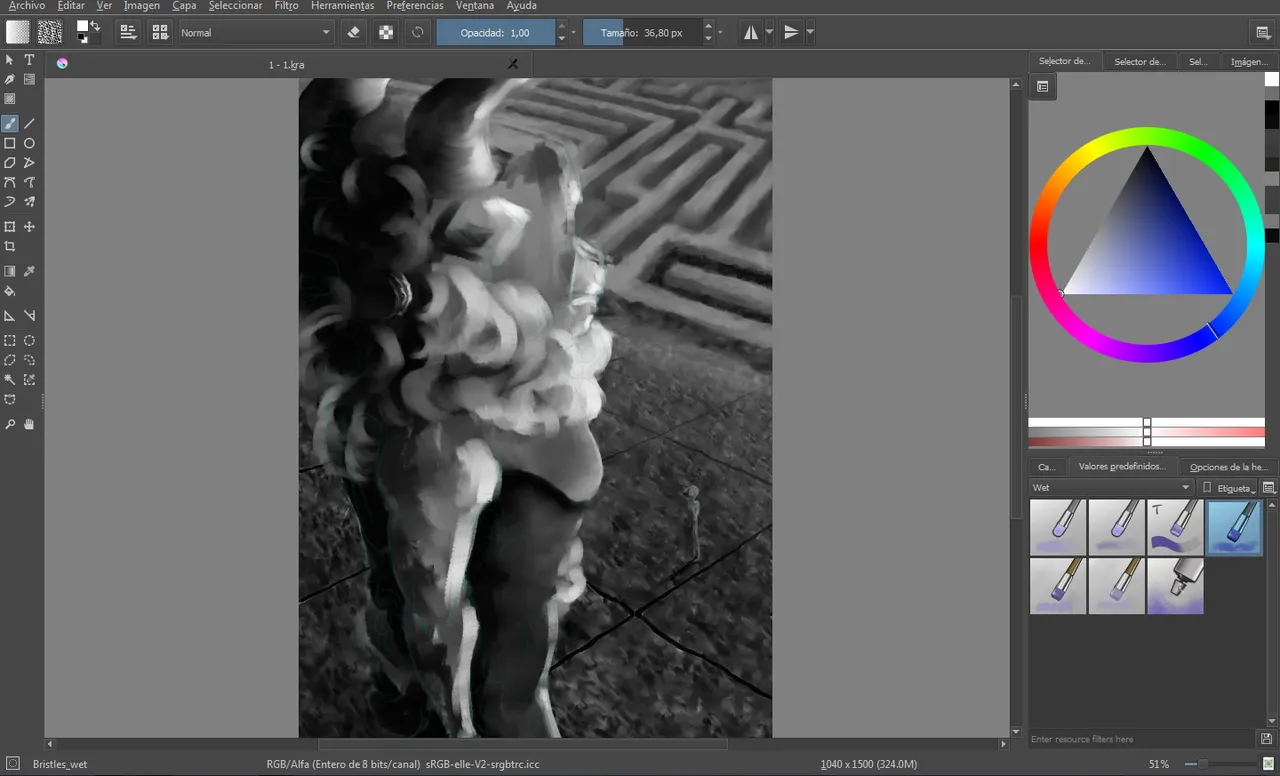Select the Ellipse tool

(30, 143)
